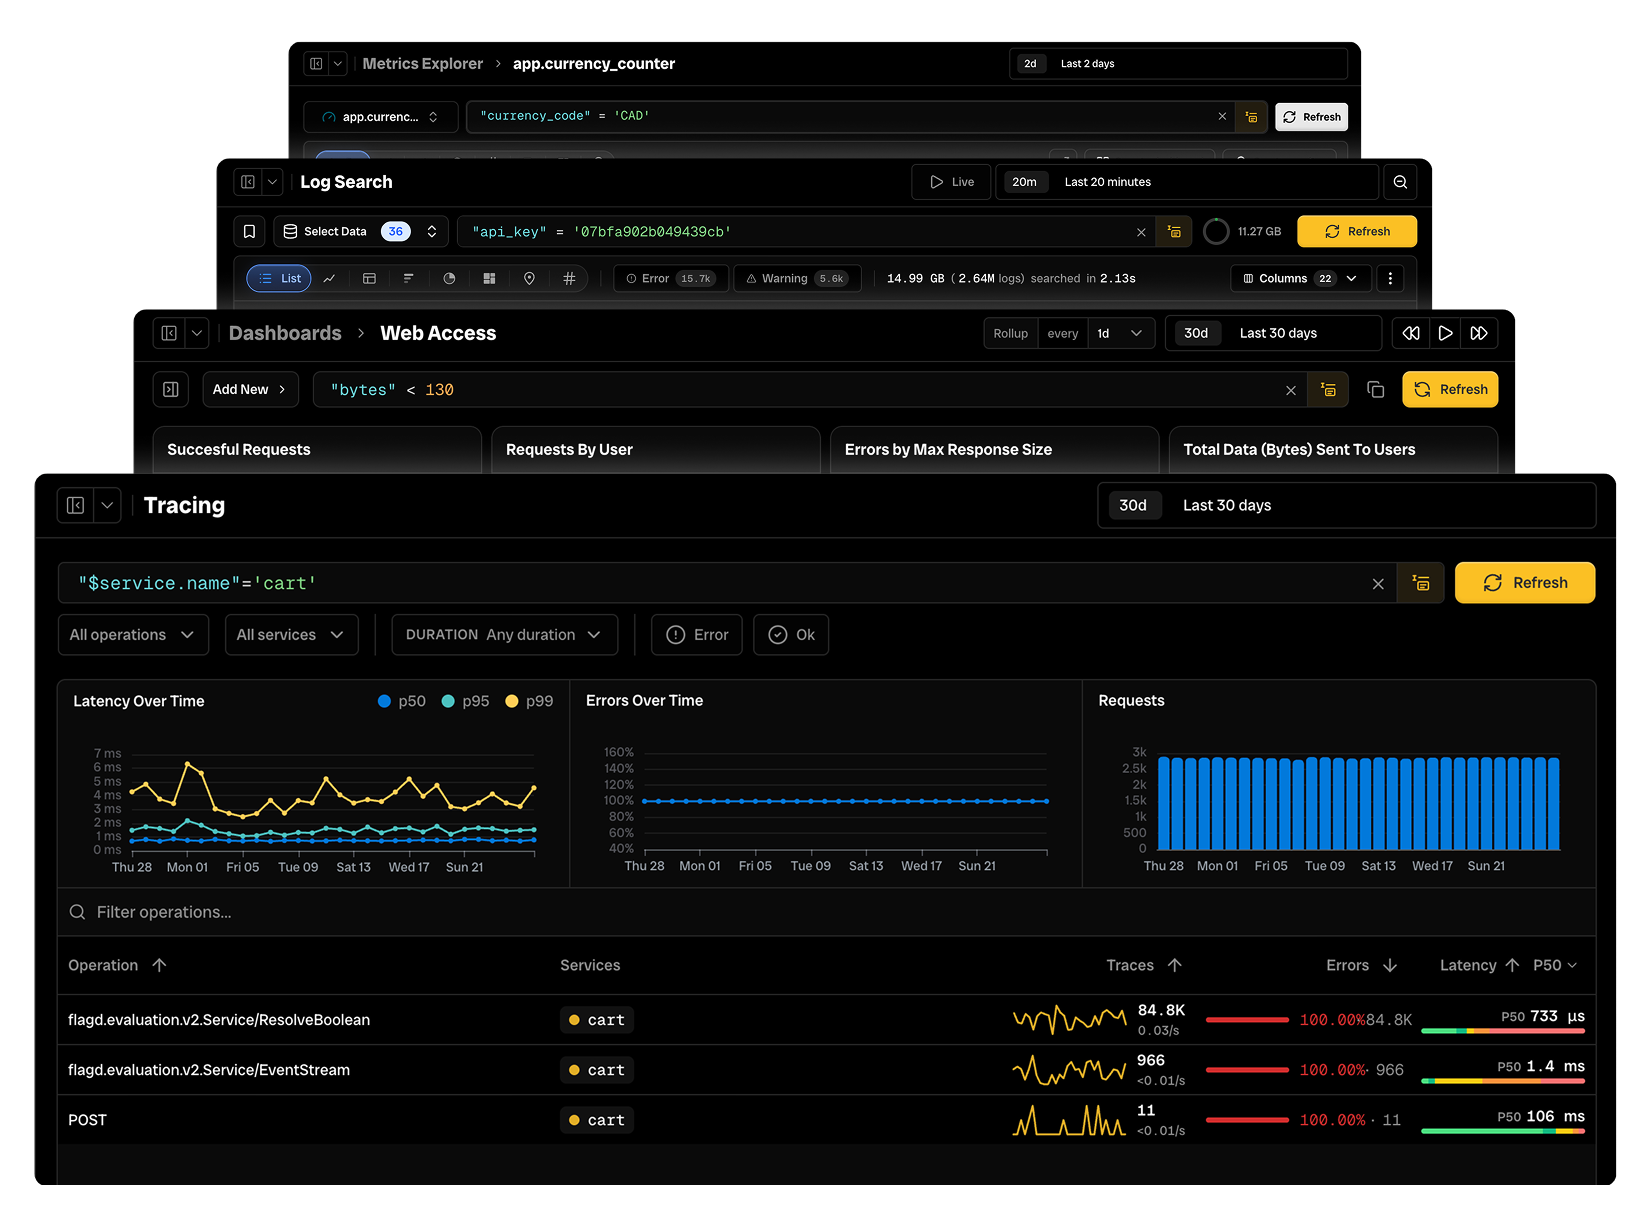1651x1214 pixels.
Task: Sort by the Operation column
Action: (118, 965)
